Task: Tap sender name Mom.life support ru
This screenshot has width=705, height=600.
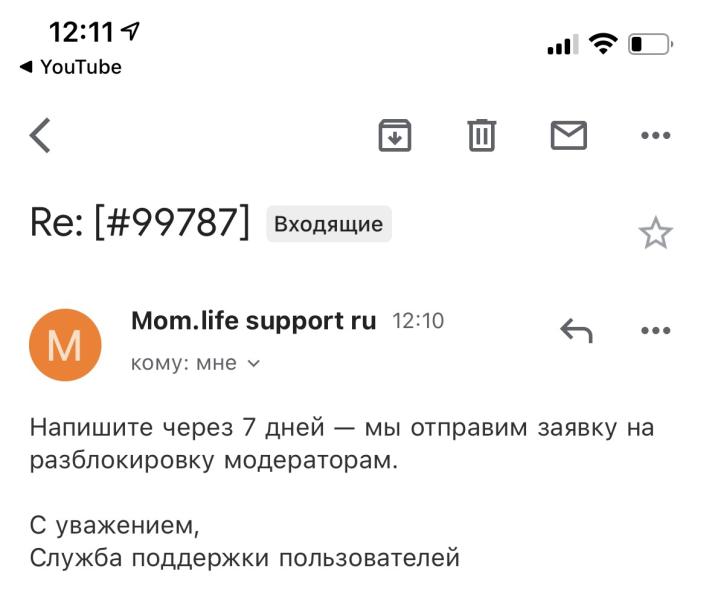Action: click(x=253, y=321)
